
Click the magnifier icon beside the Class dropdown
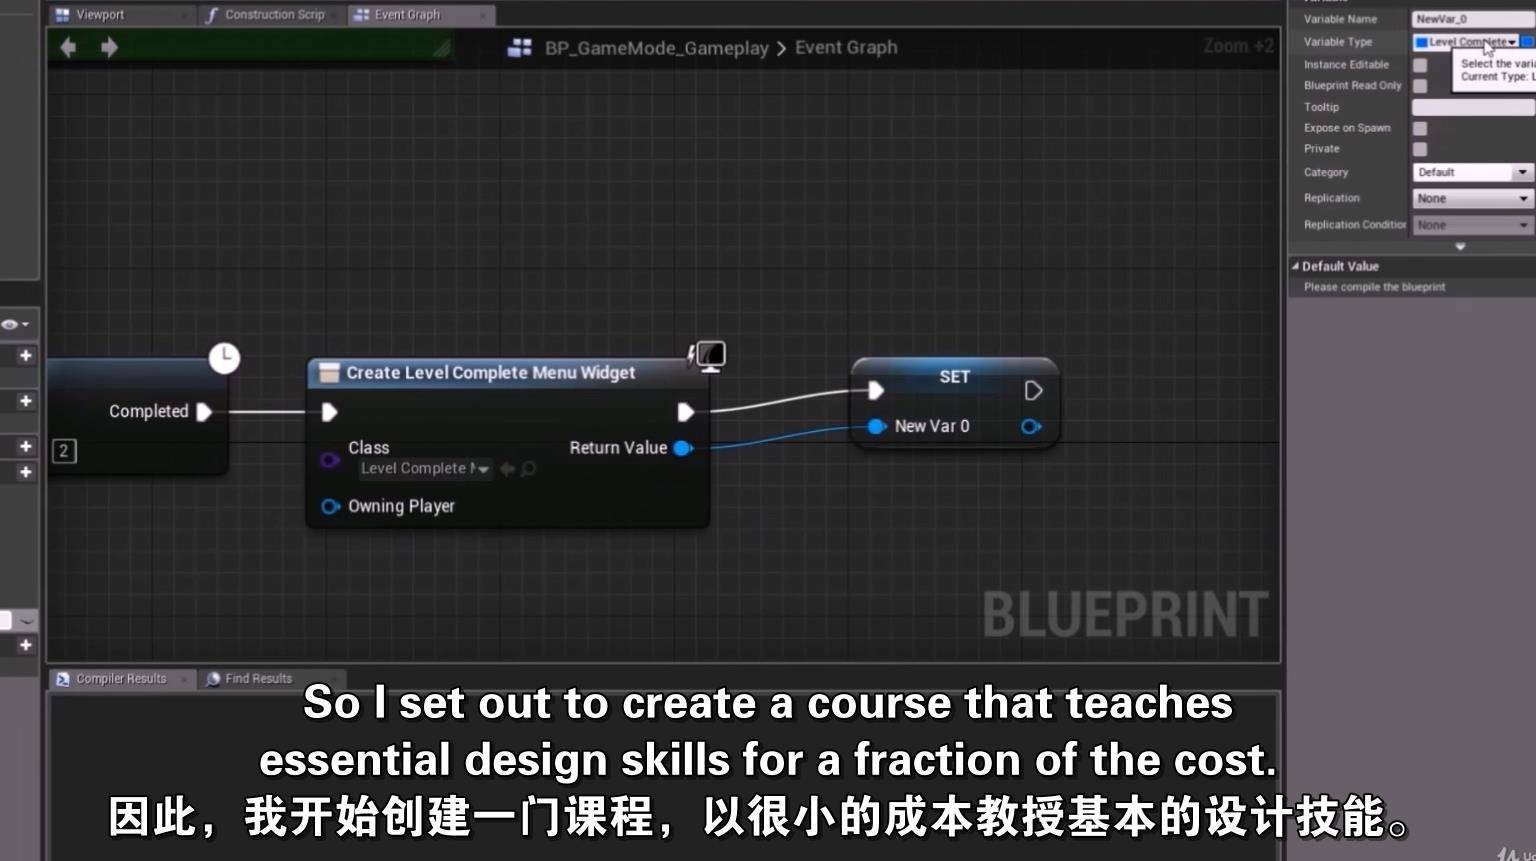click(529, 468)
